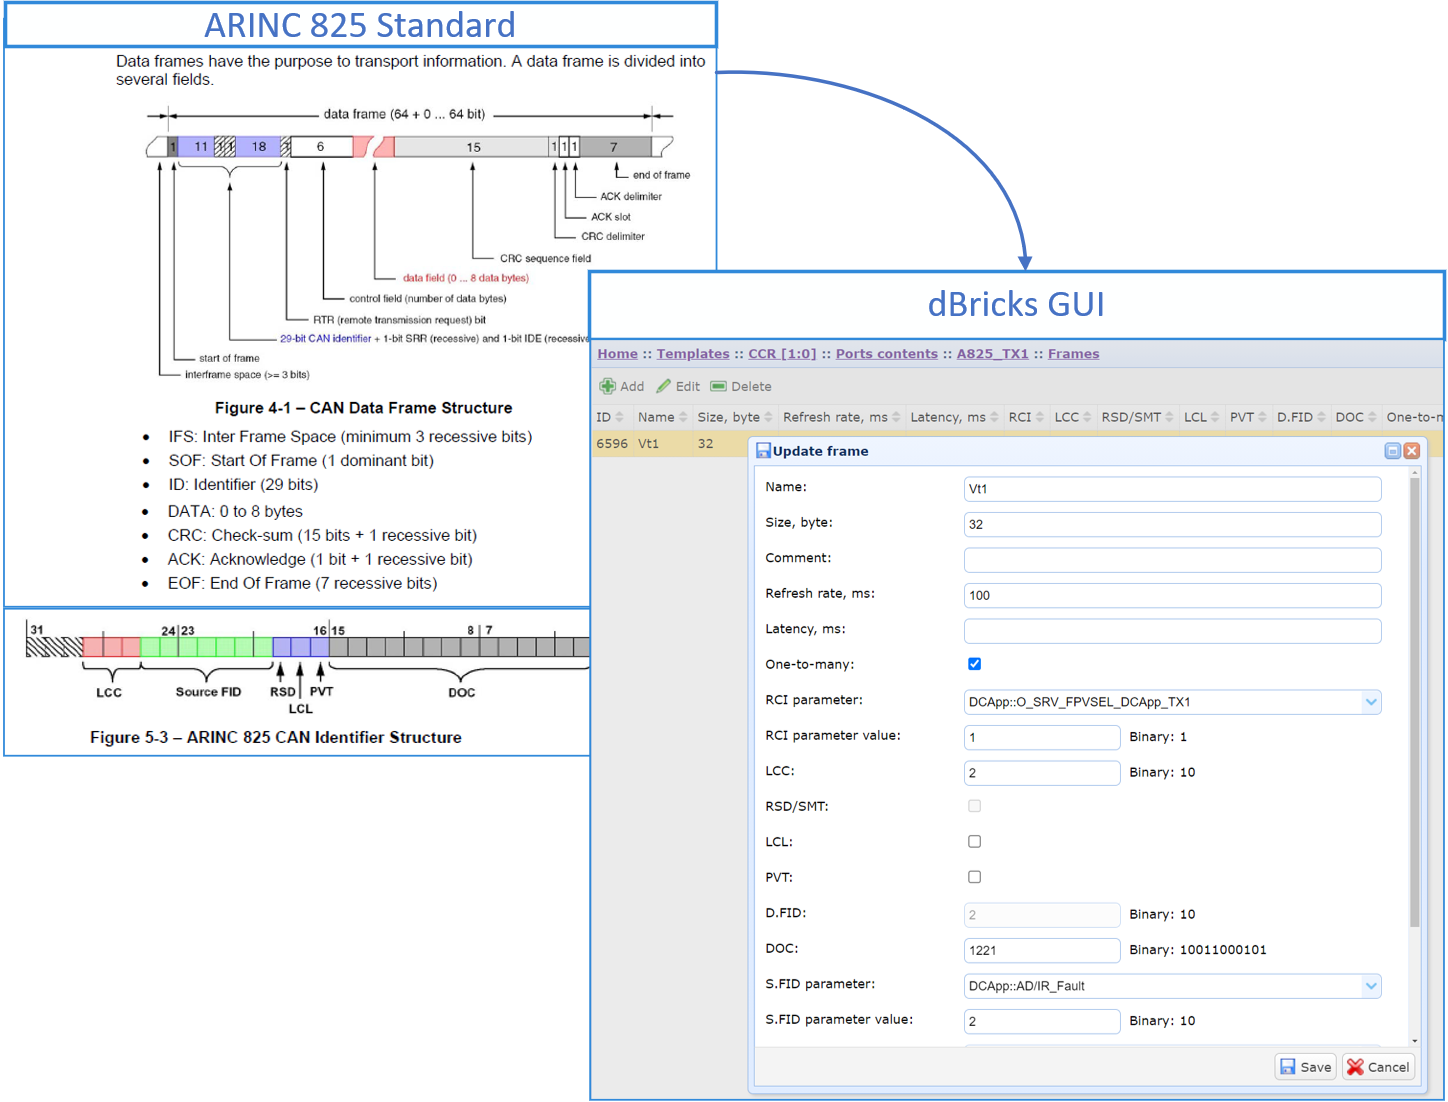The height and width of the screenshot is (1102, 1448).
Task: Click into the empty Comment field
Action: point(1172,560)
